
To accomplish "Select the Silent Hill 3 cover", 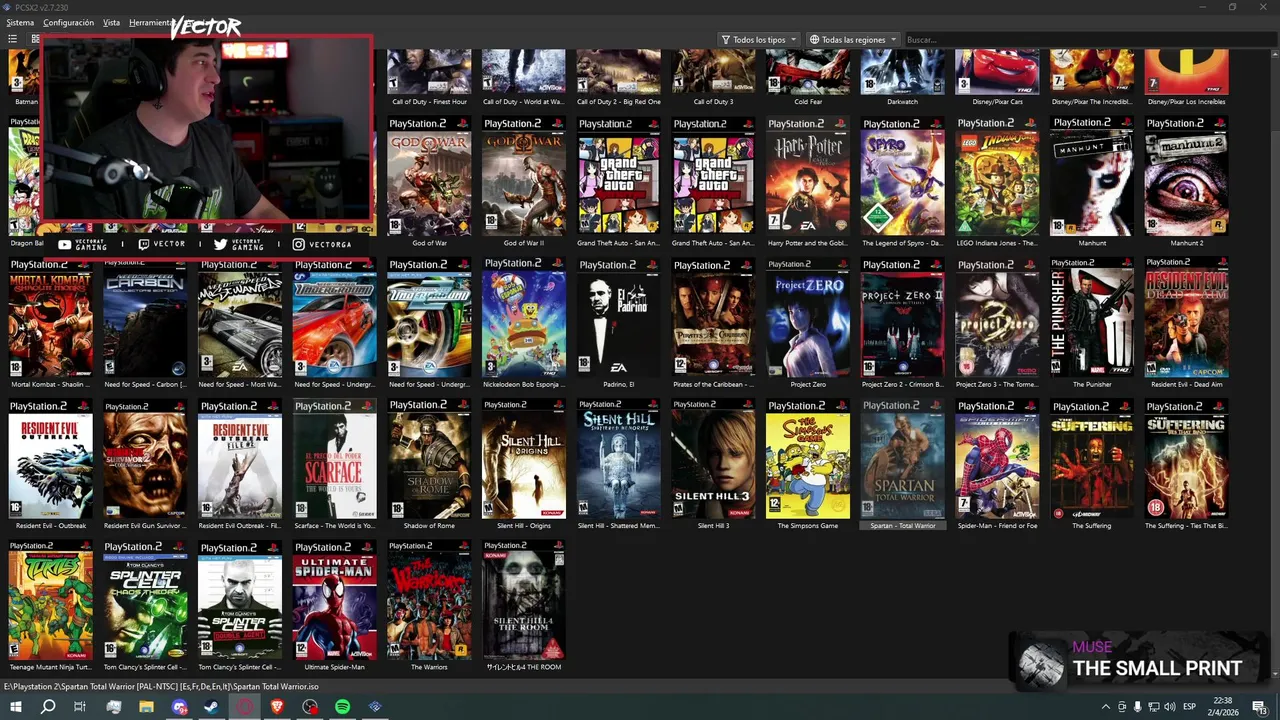I will [713, 459].
